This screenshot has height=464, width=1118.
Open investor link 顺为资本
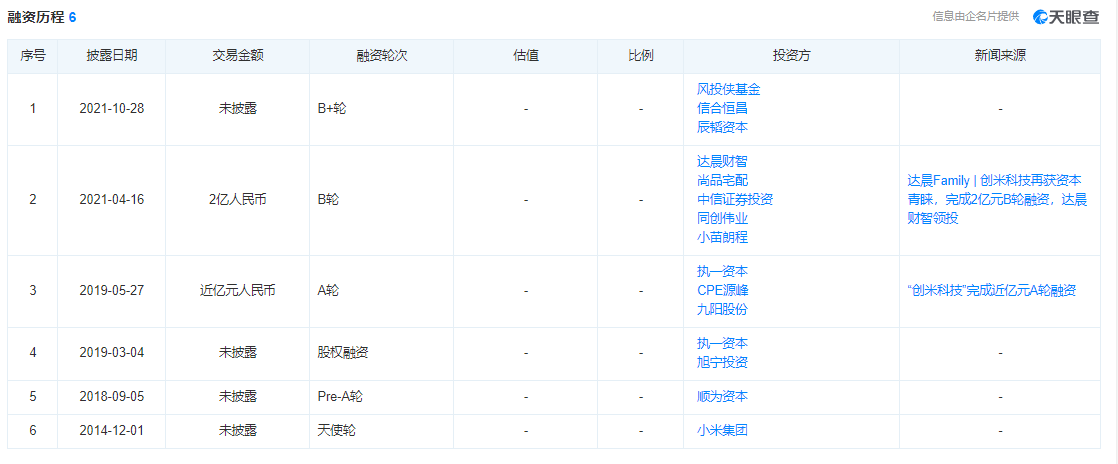(x=722, y=397)
